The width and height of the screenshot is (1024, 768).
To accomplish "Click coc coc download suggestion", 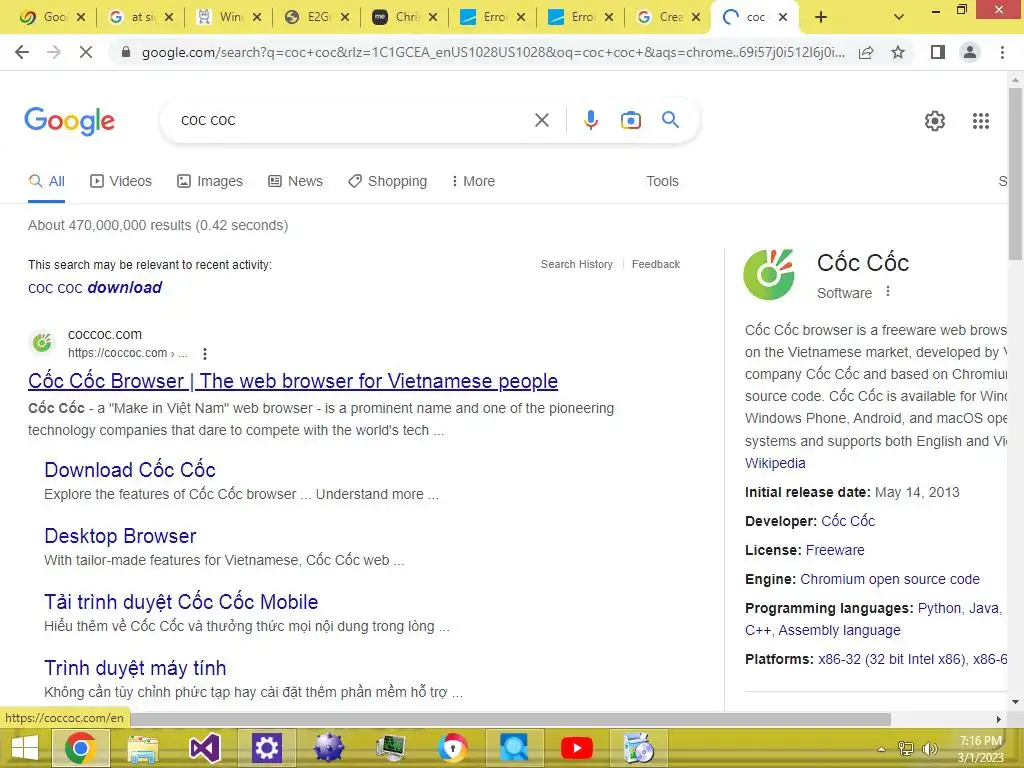I will coord(95,287).
